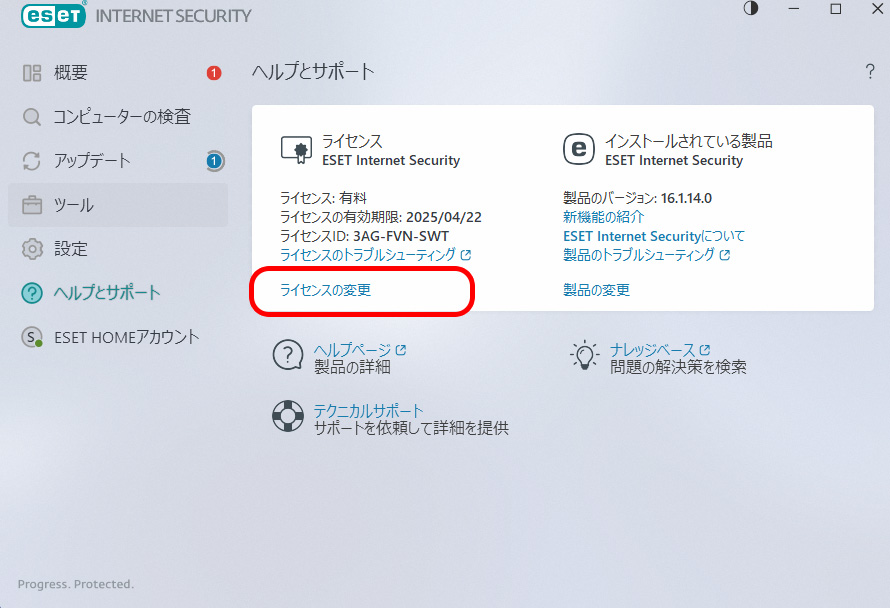Click ESET Internet Securityについて link

[x=654, y=236]
